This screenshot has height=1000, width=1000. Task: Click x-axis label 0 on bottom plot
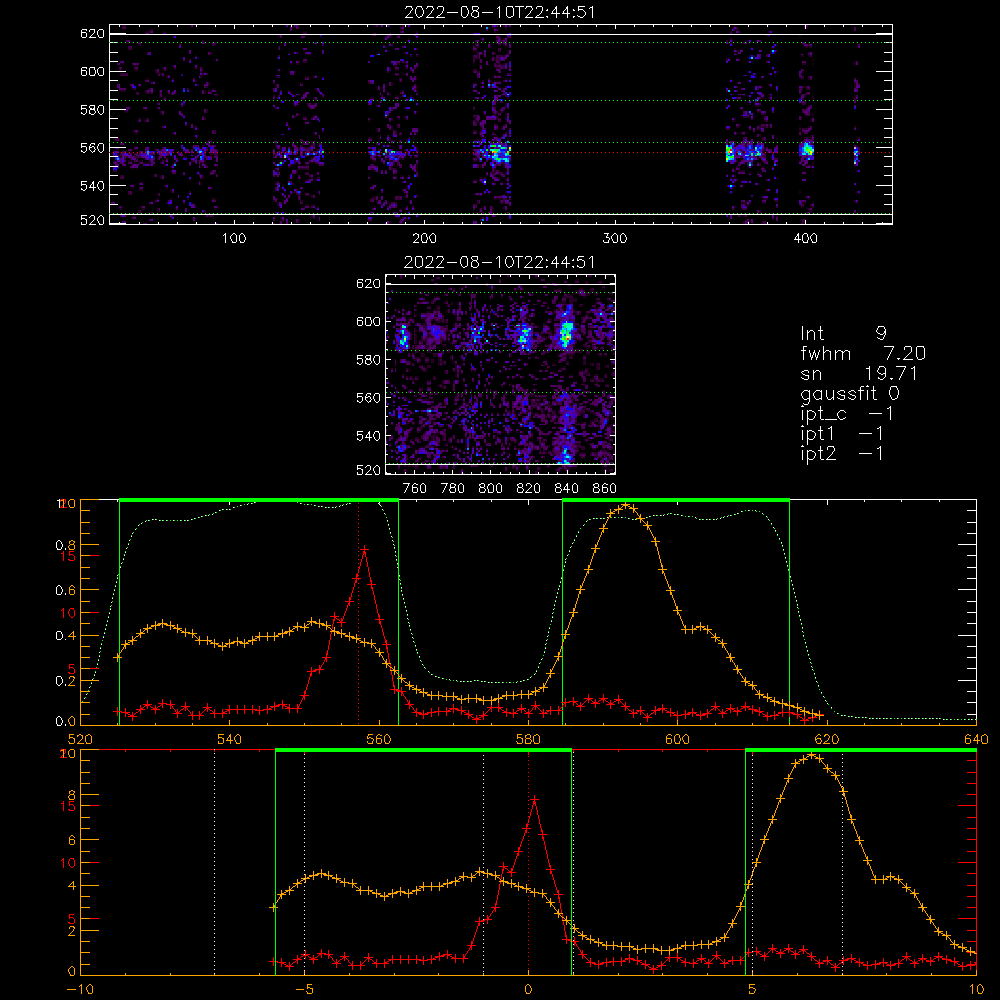pos(528,989)
